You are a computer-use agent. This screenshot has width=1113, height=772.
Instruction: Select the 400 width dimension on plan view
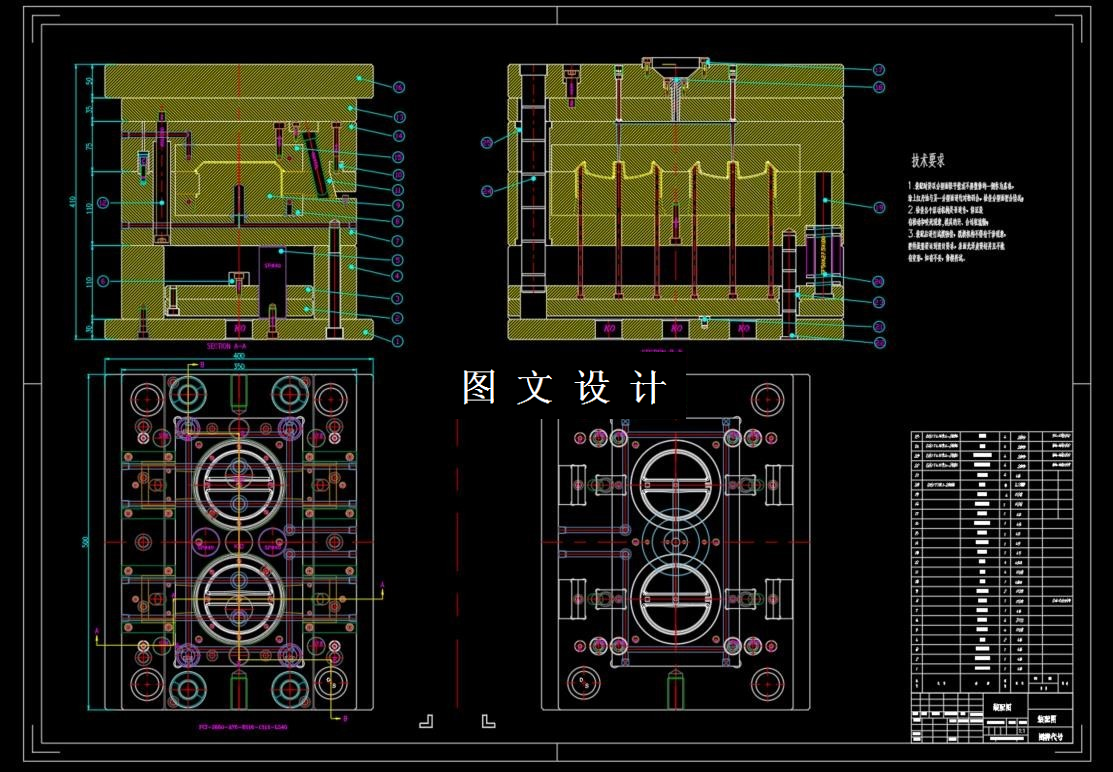point(238,356)
